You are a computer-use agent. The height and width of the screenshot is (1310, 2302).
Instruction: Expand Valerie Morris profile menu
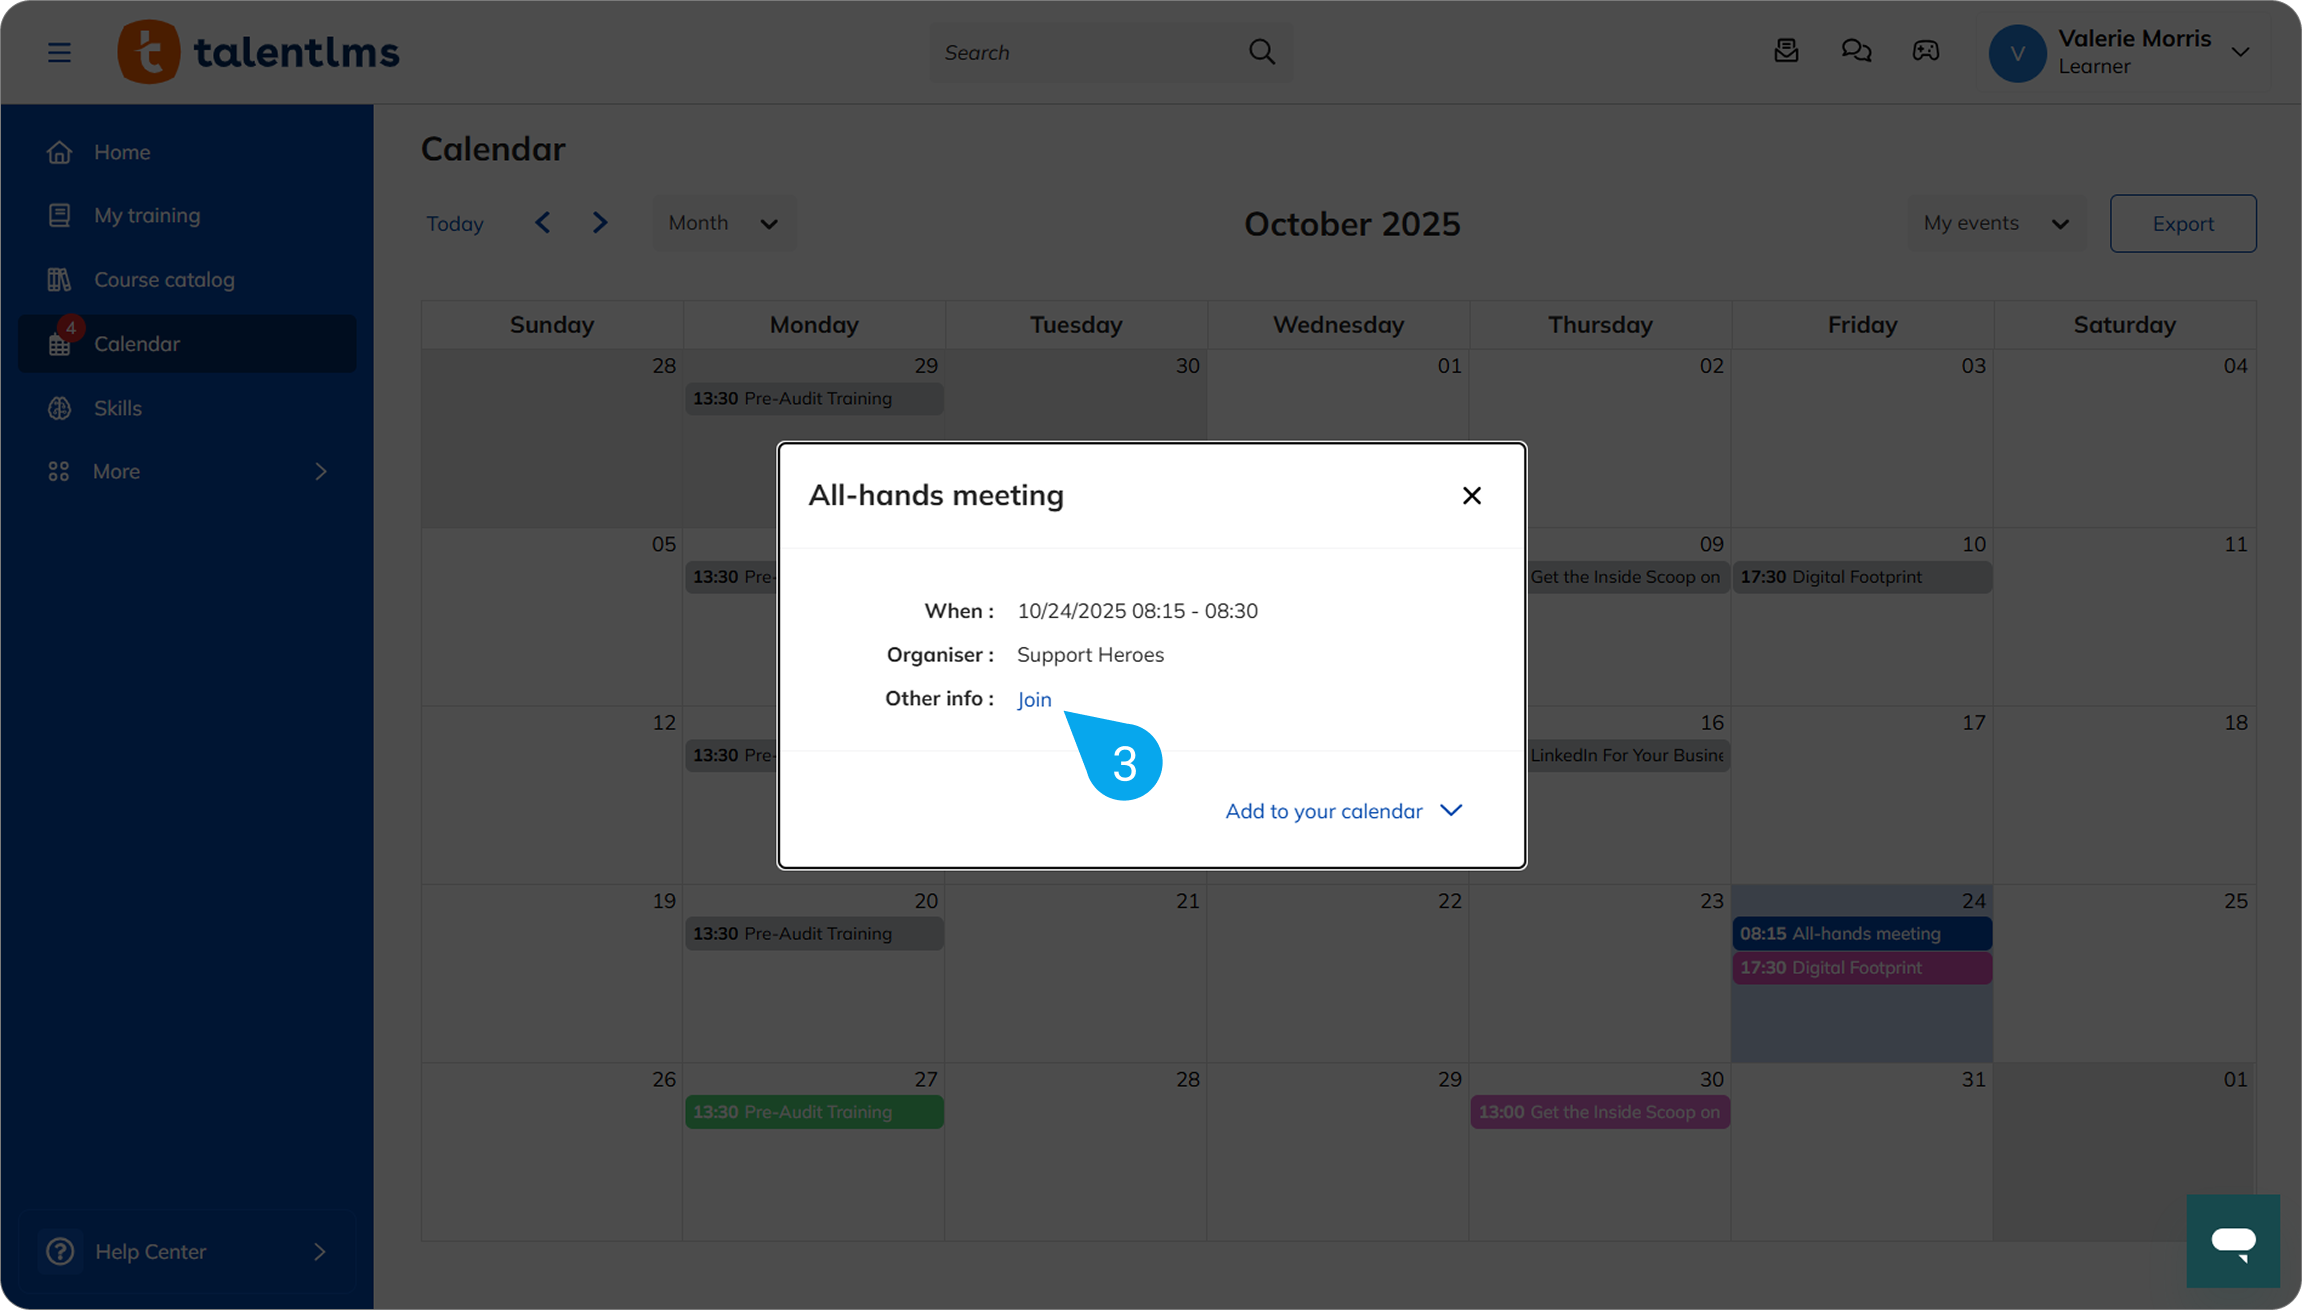point(2240,52)
